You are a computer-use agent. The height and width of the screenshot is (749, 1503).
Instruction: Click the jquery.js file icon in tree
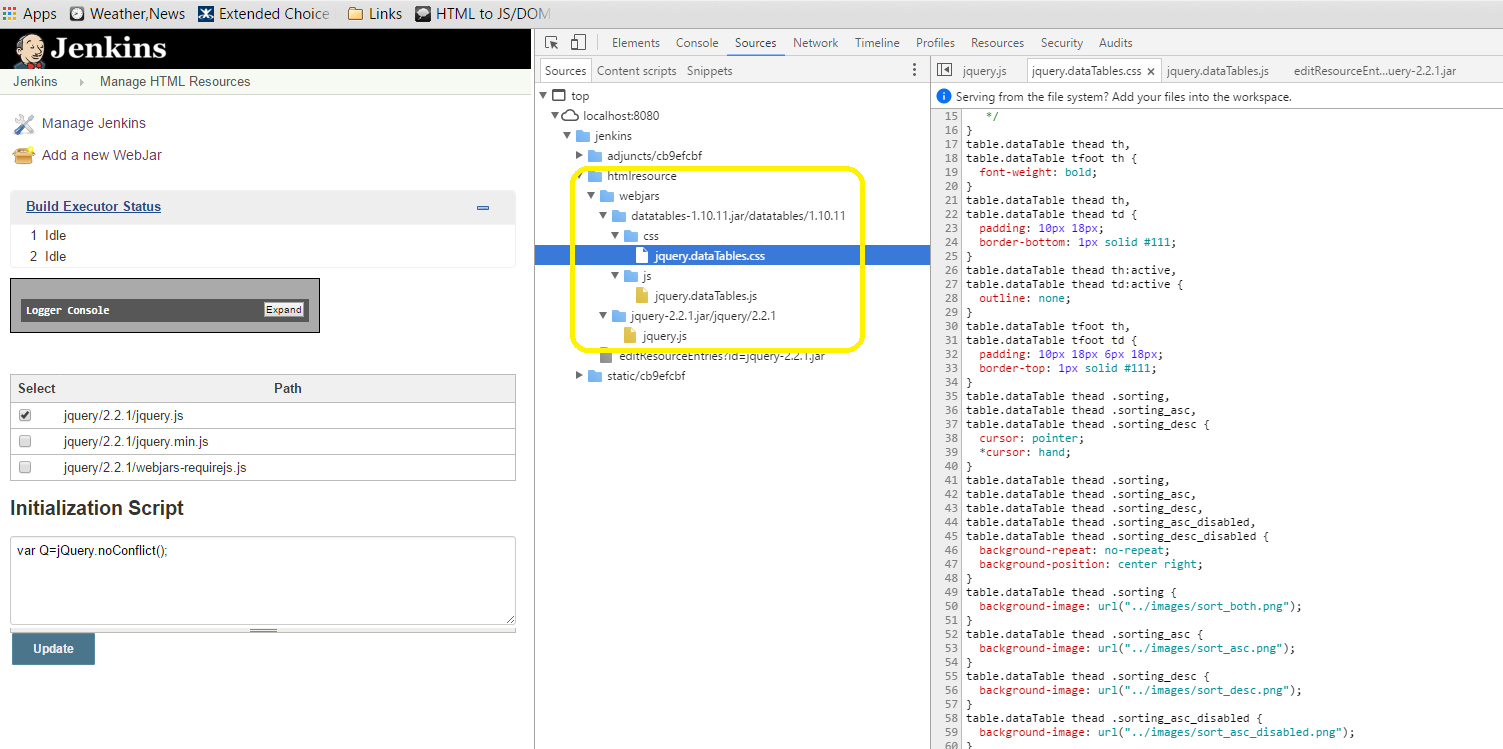630,336
